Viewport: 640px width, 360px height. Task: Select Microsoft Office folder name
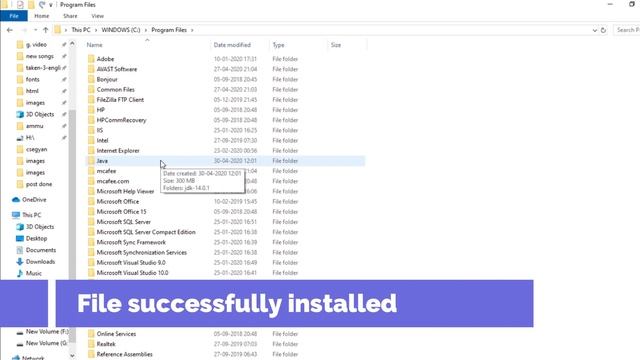click(118, 202)
